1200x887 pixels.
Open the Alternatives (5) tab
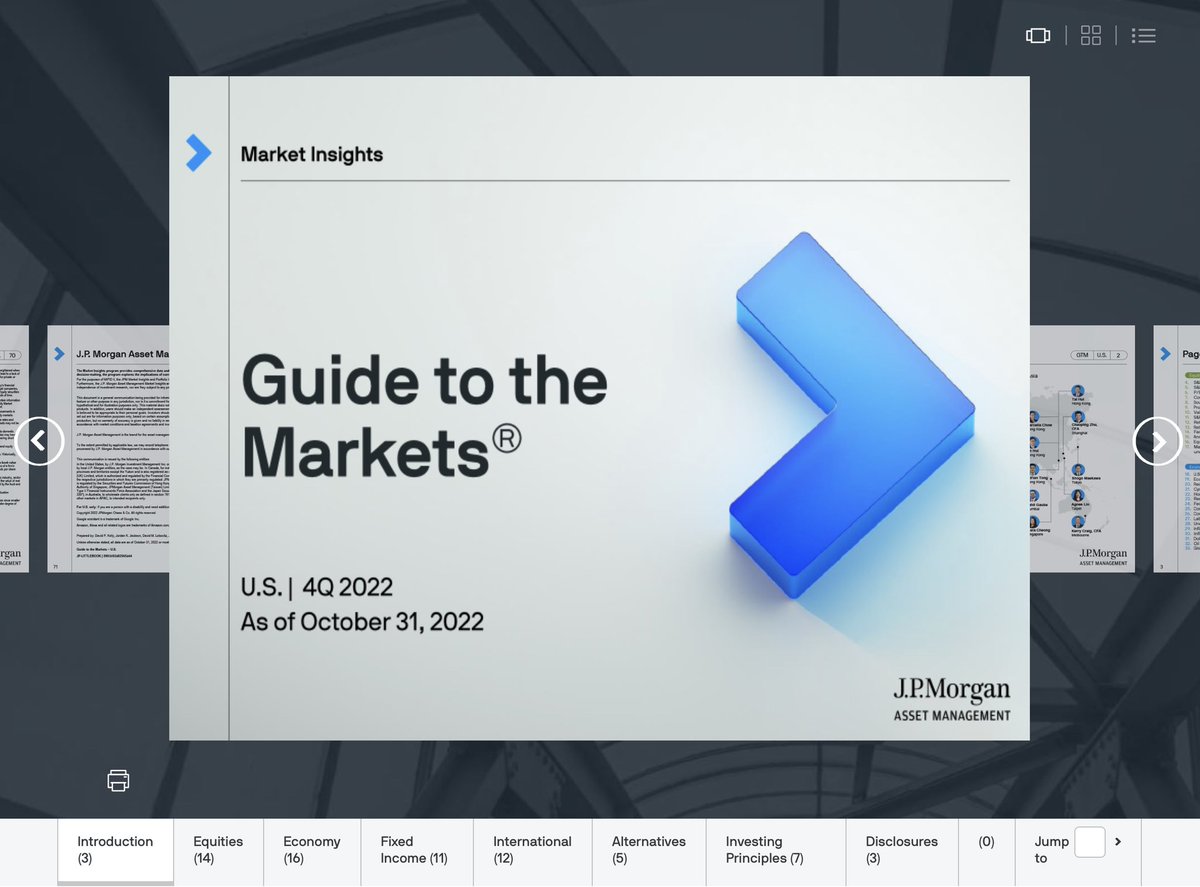(x=649, y=851)
